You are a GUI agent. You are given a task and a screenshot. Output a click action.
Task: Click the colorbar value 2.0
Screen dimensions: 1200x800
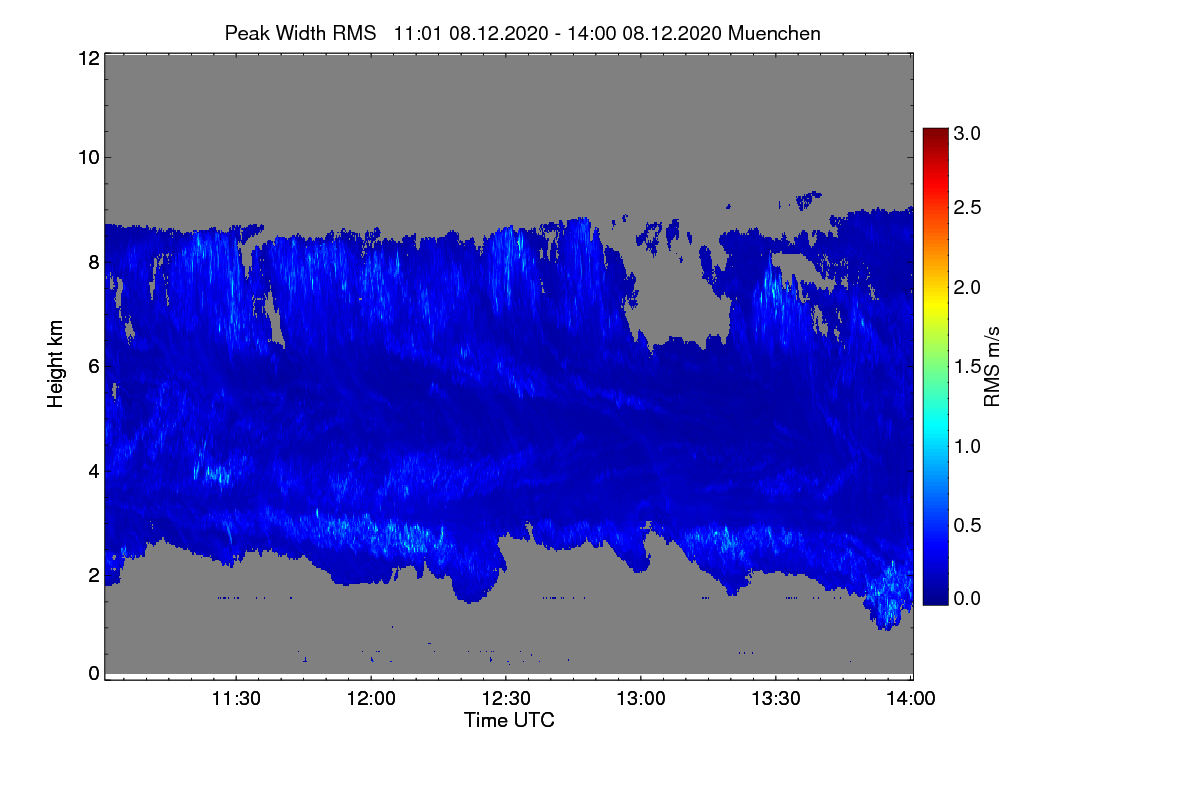click(968, 288)
